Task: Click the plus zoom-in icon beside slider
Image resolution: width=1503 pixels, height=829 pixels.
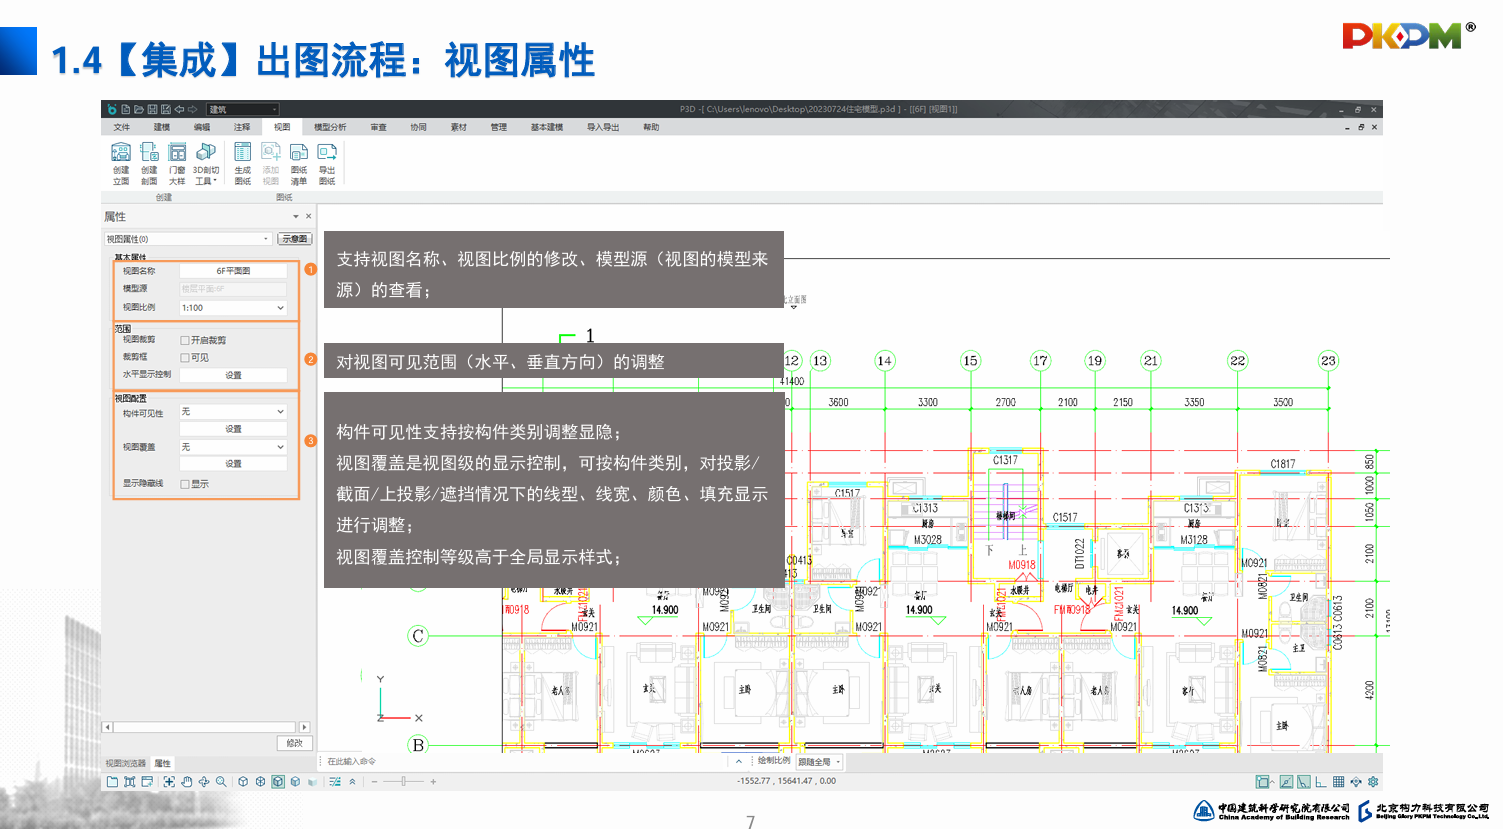Action: (433, 782)
